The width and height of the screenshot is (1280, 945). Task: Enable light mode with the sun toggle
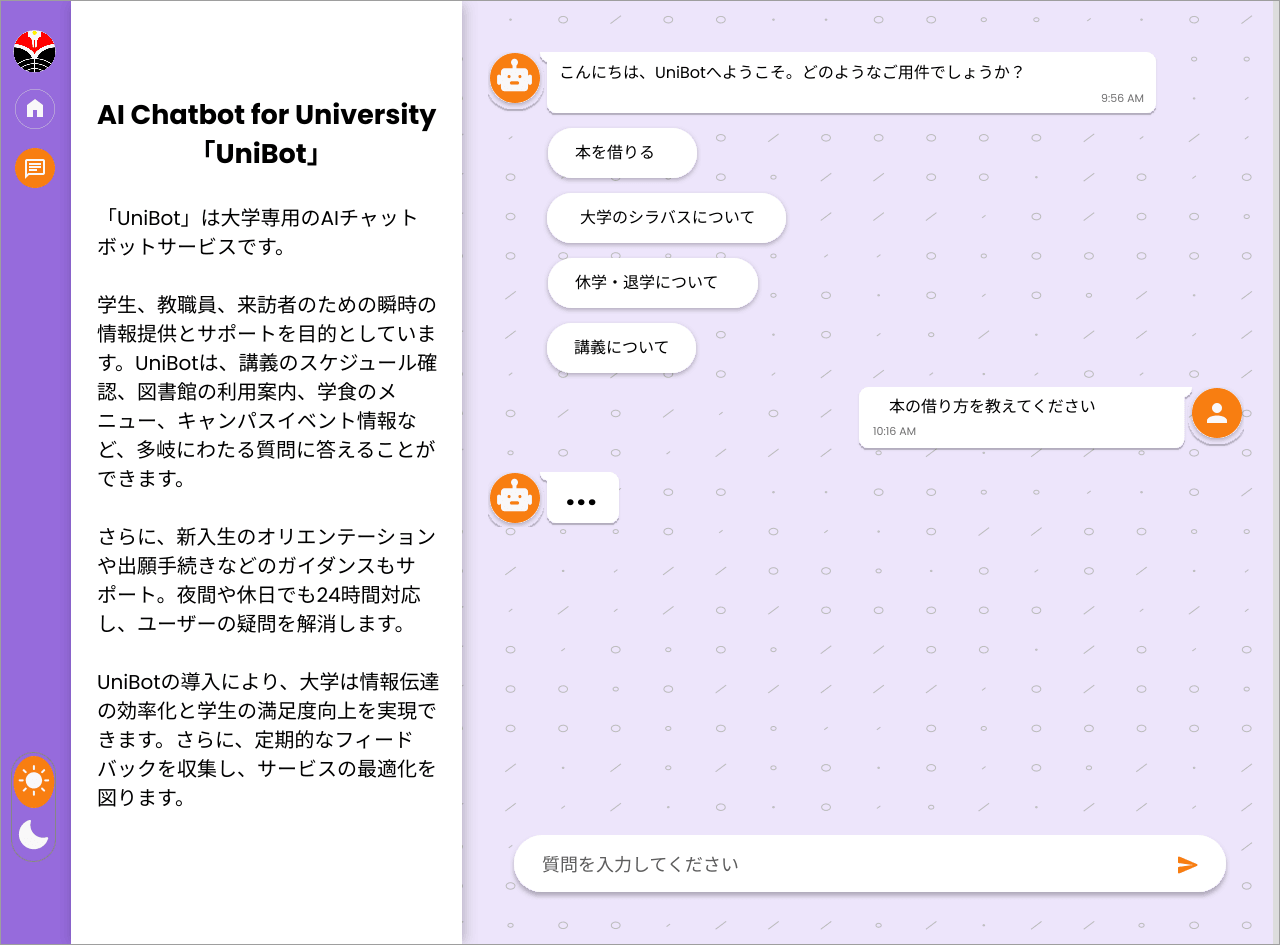(35, 781)
